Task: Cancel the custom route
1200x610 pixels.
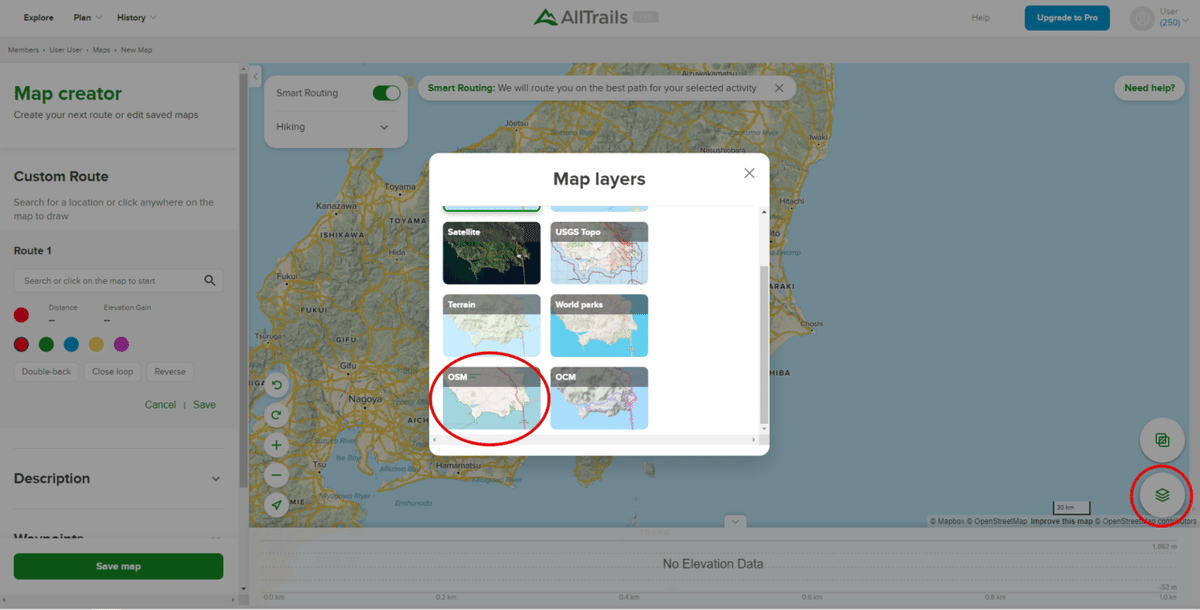Action: [160, 405]
